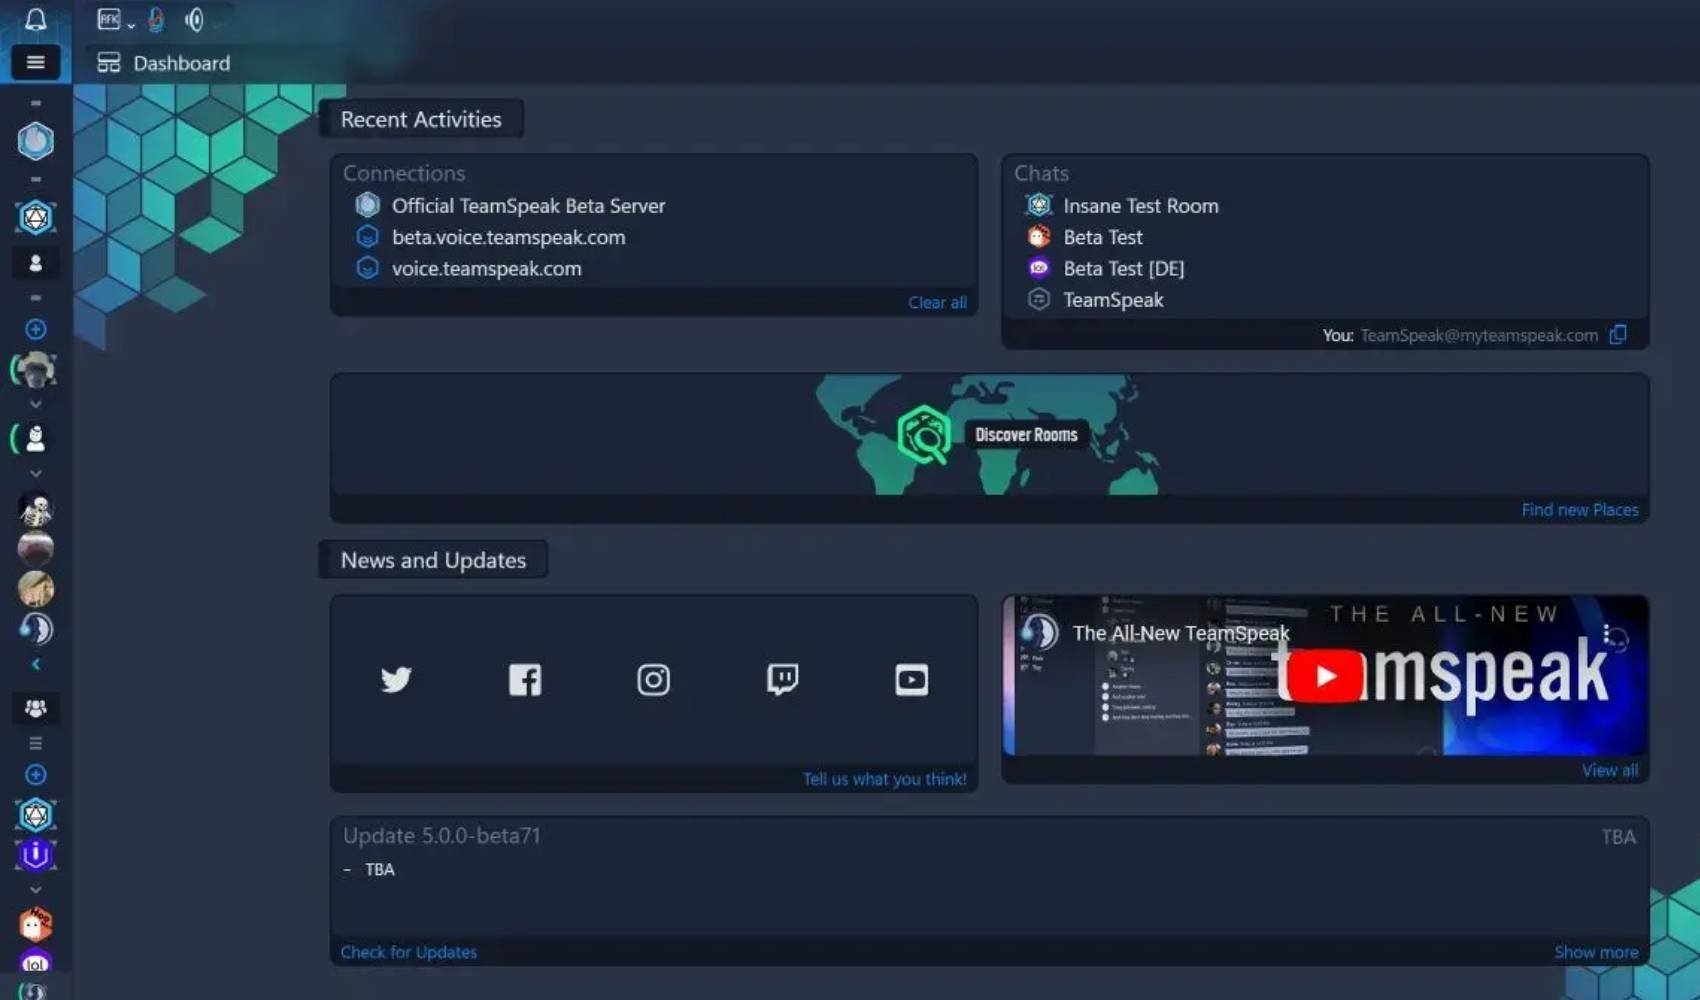The width and height of the screenshot is (1700, 1000).
Task: Open the Instagram social icon
Action: [x=653, y=680]
